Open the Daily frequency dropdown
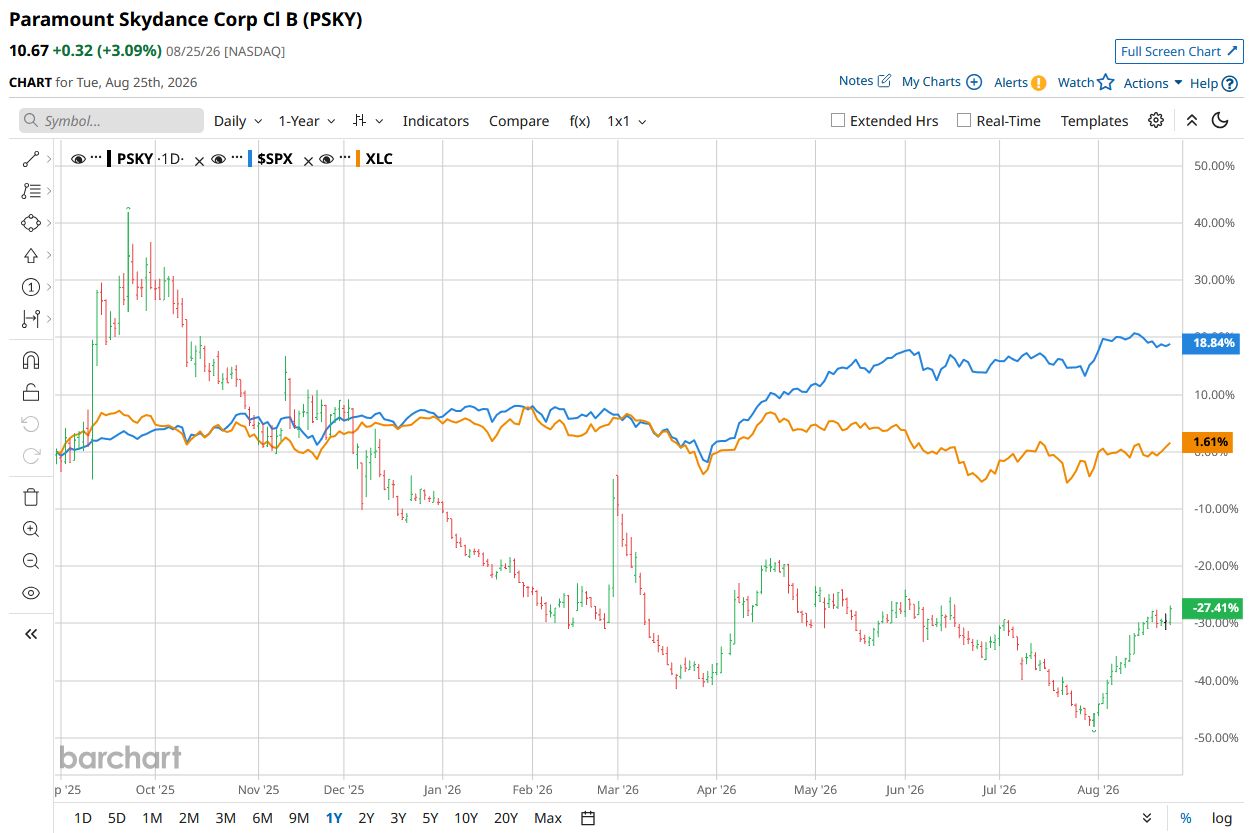 (238, 121)
